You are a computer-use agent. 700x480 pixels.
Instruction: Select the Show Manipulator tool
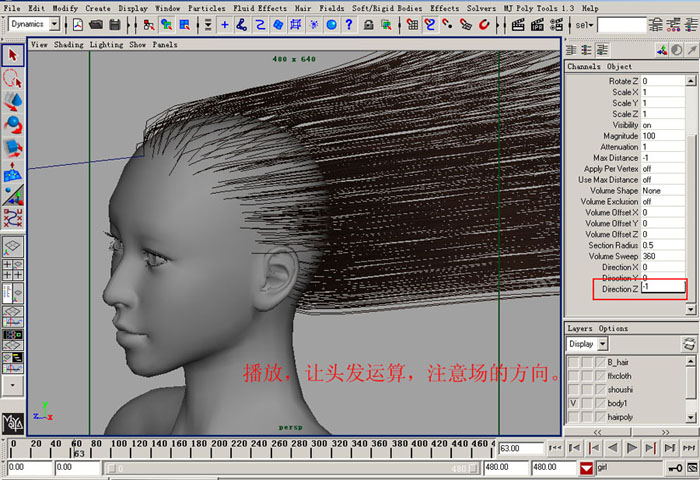click(12, 195)
